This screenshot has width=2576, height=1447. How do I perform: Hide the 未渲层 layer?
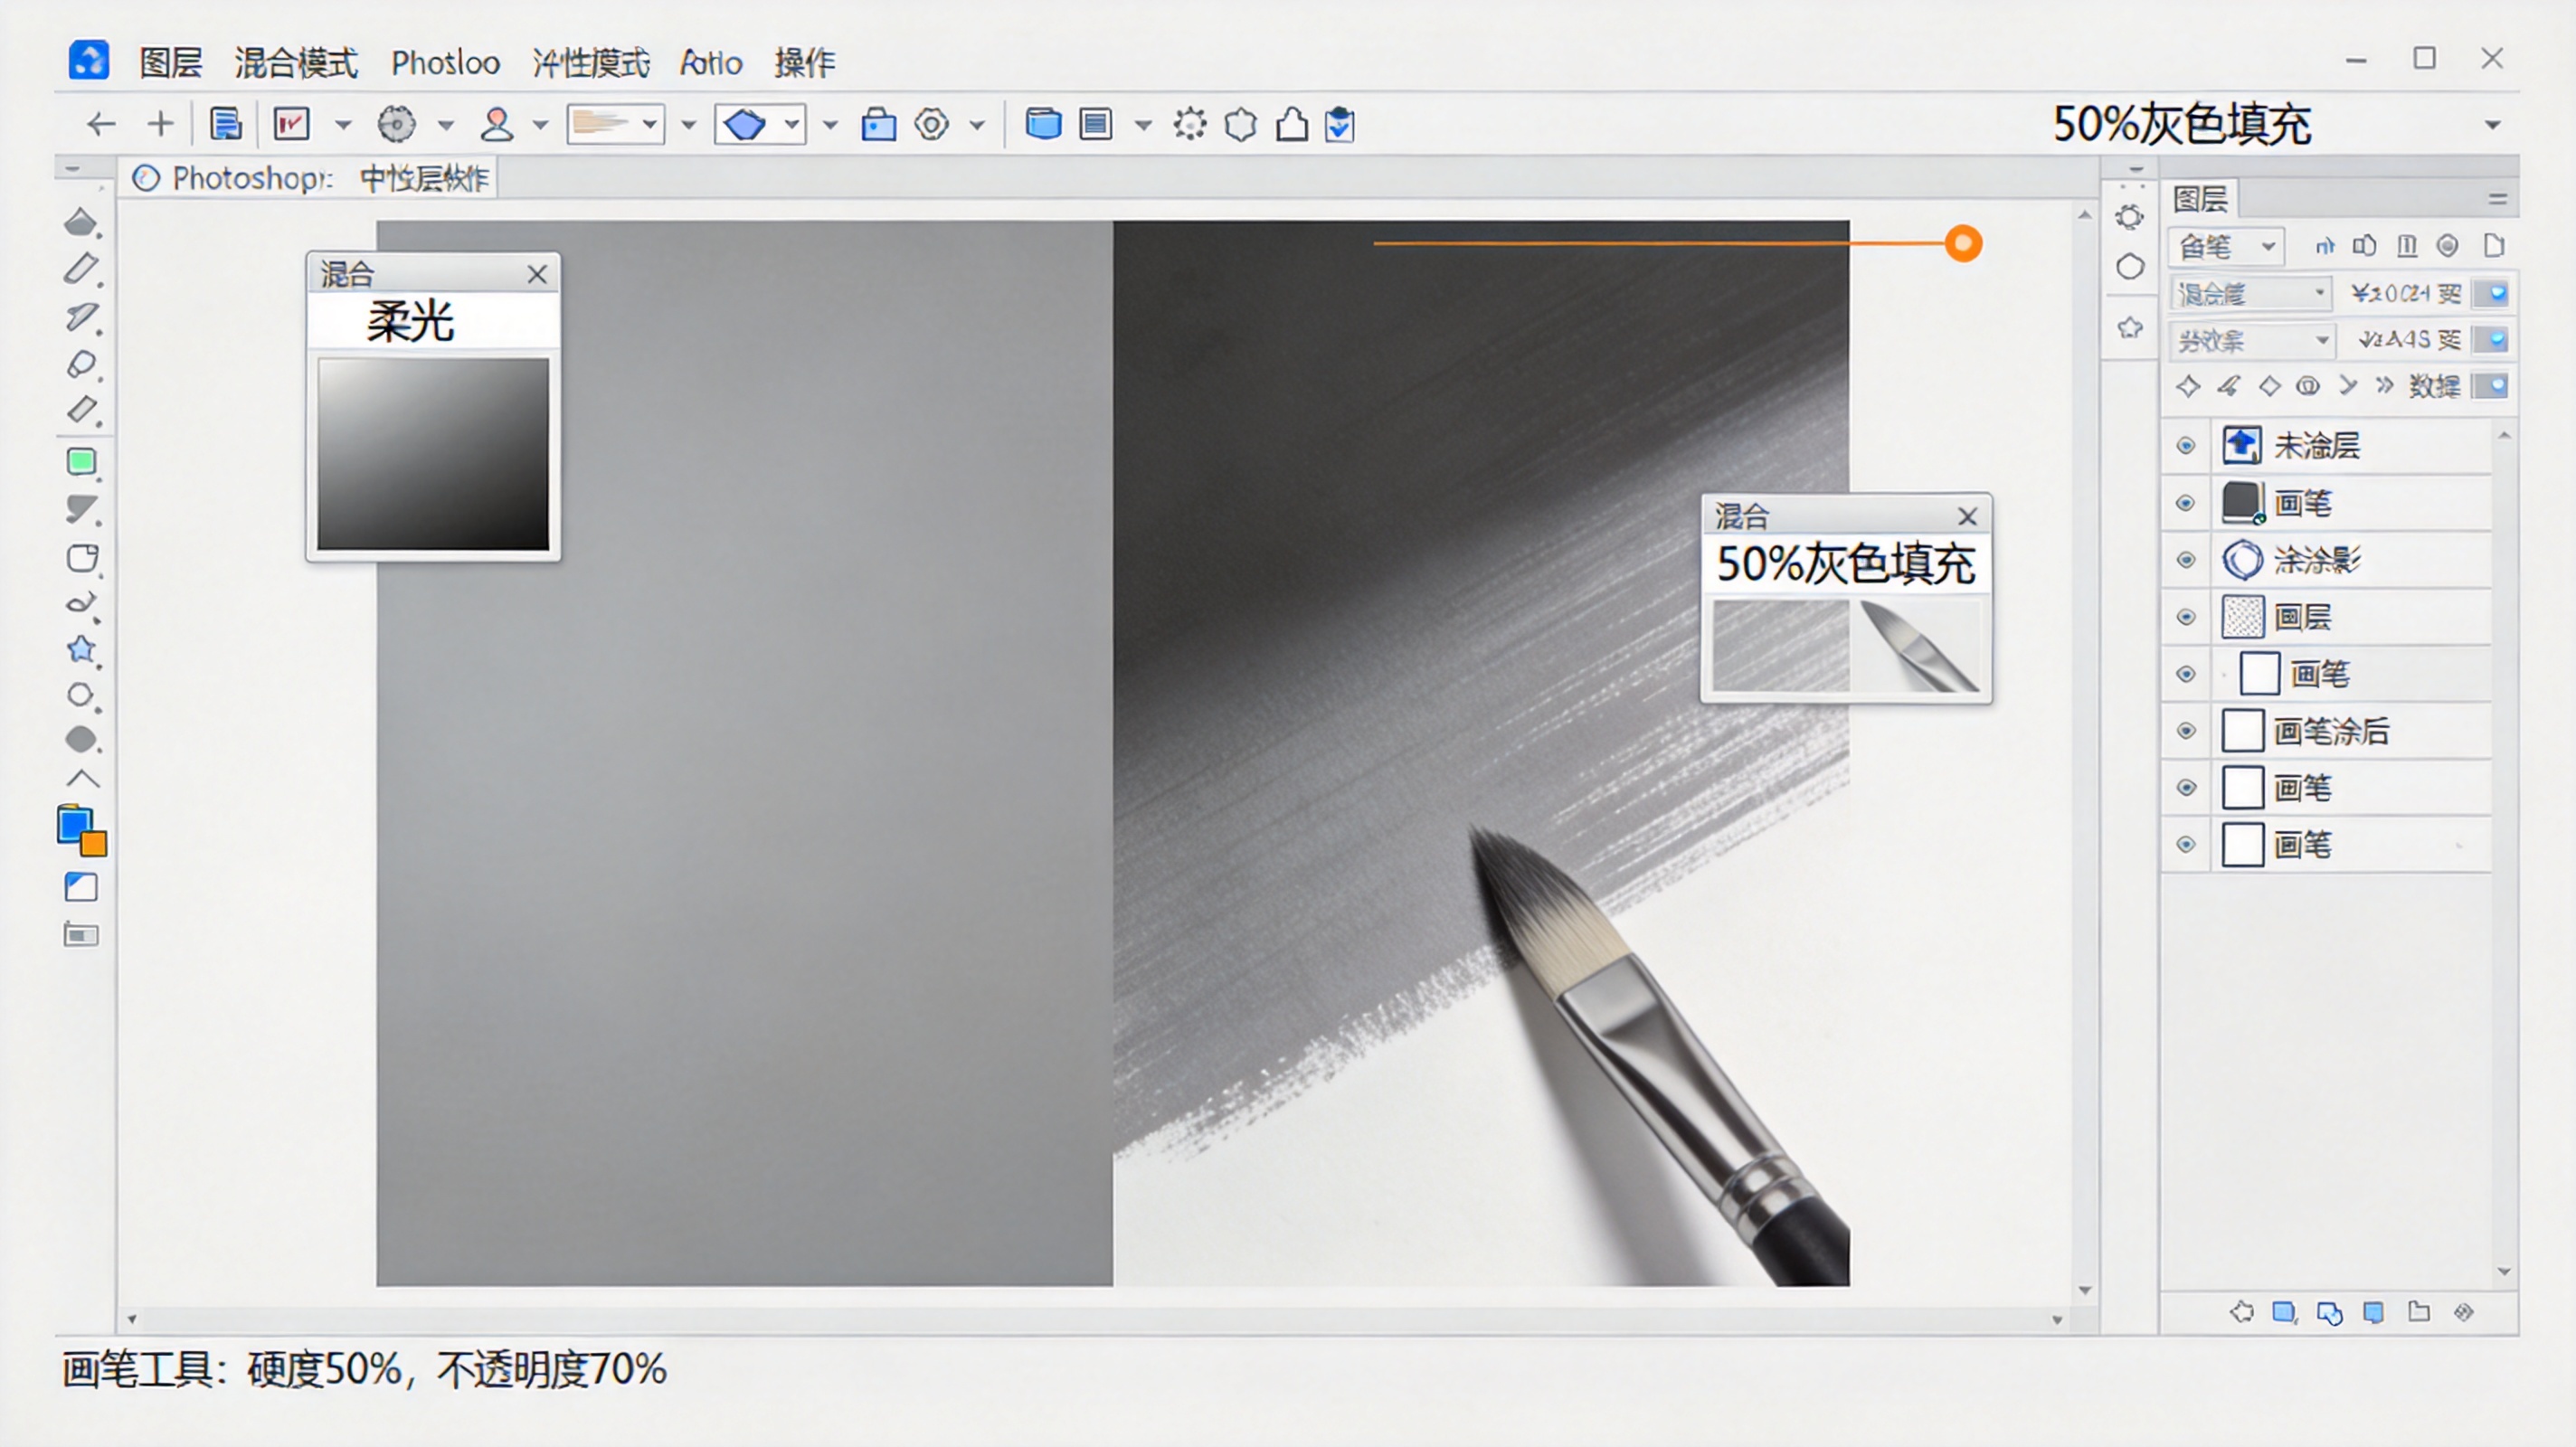[x=2185, y=445]
